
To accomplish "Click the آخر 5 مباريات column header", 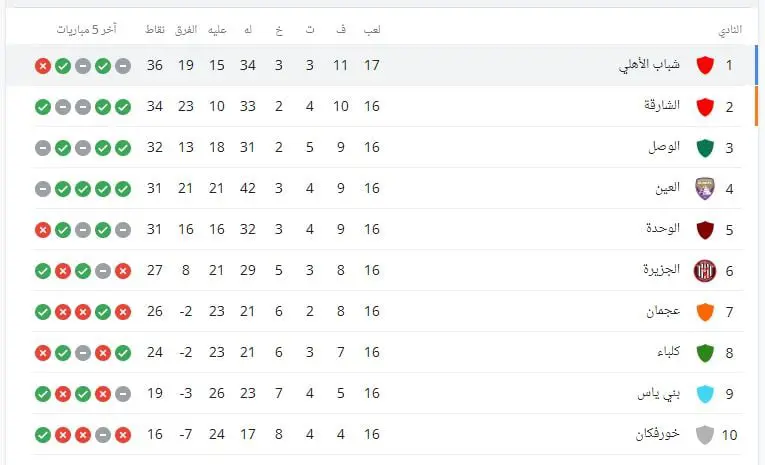I will [86, 30].
